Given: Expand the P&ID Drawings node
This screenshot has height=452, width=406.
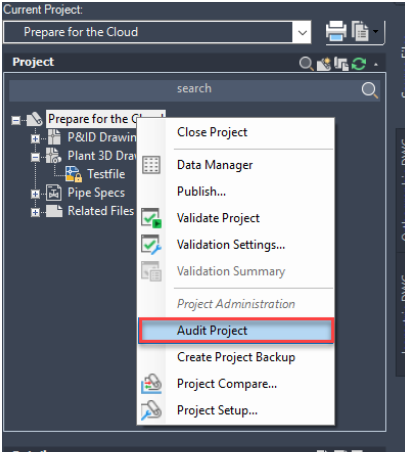Looking at the screenshot, I should 35,138.
